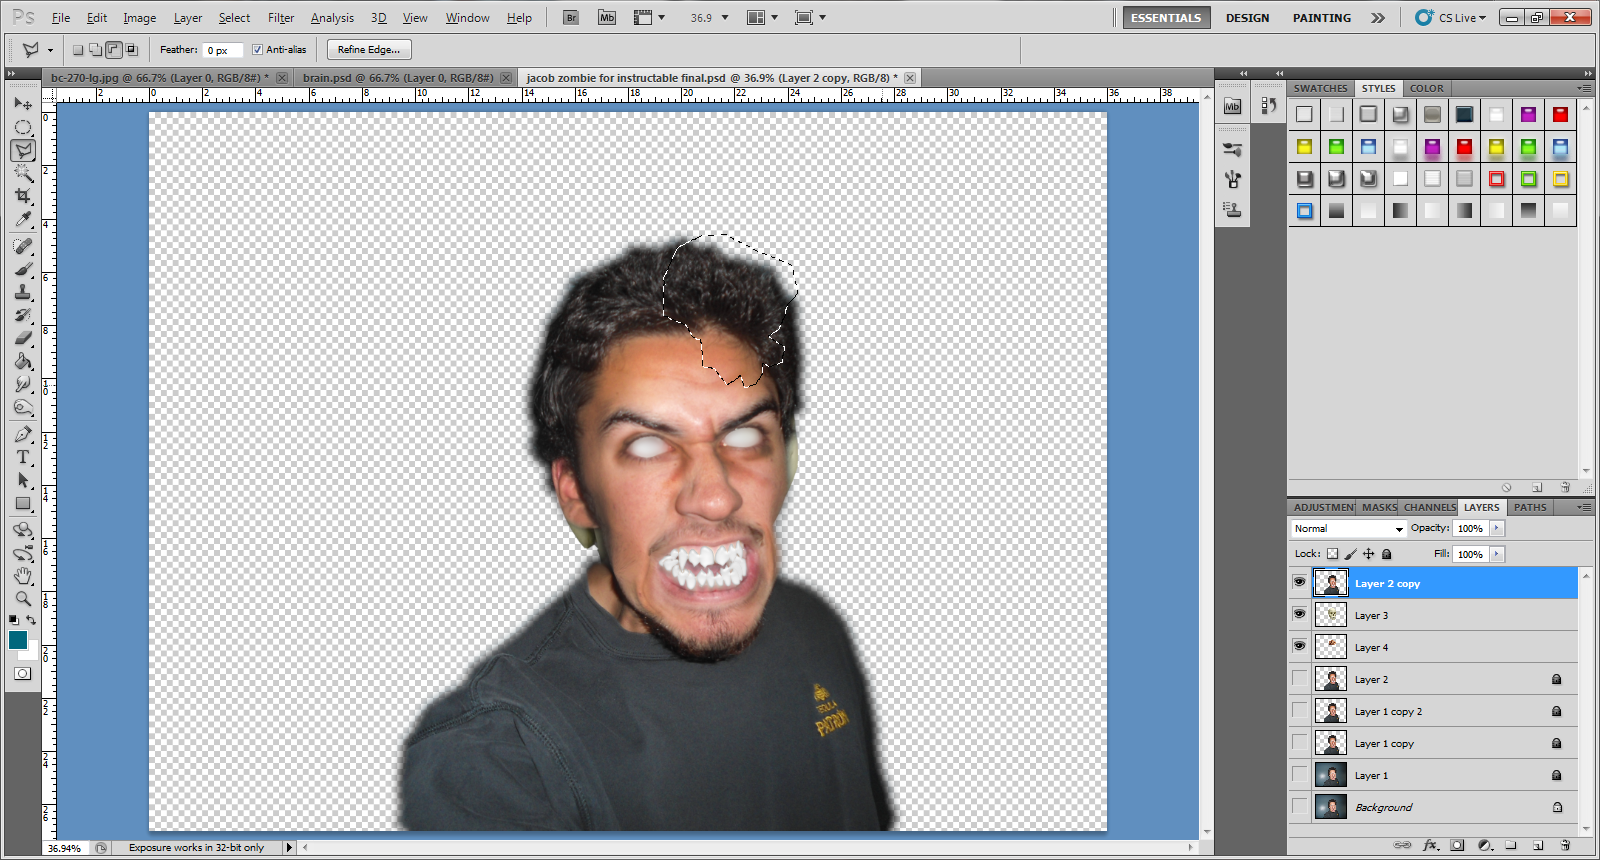The image size is (1600, 860).
Task: Expand more workspaces chevron
Action: (x=1377, y=18)
